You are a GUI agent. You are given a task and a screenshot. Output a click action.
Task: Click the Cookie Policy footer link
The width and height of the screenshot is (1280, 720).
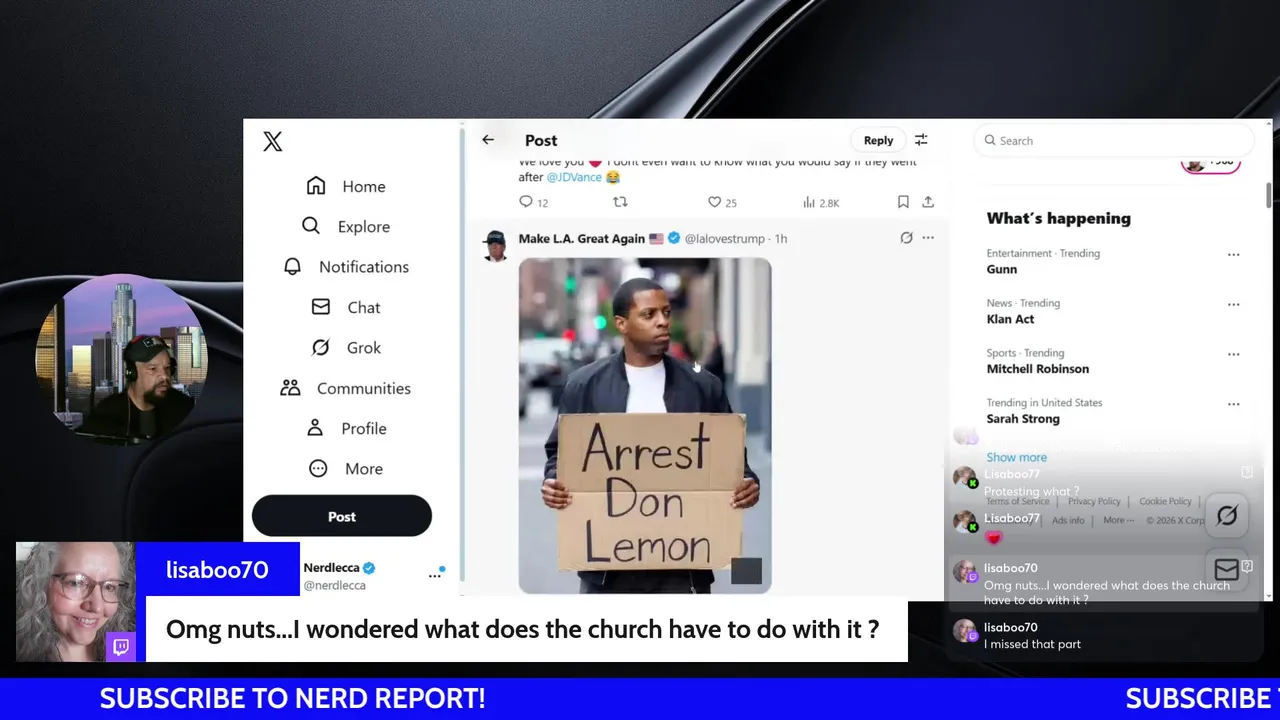coord(1165,502)
